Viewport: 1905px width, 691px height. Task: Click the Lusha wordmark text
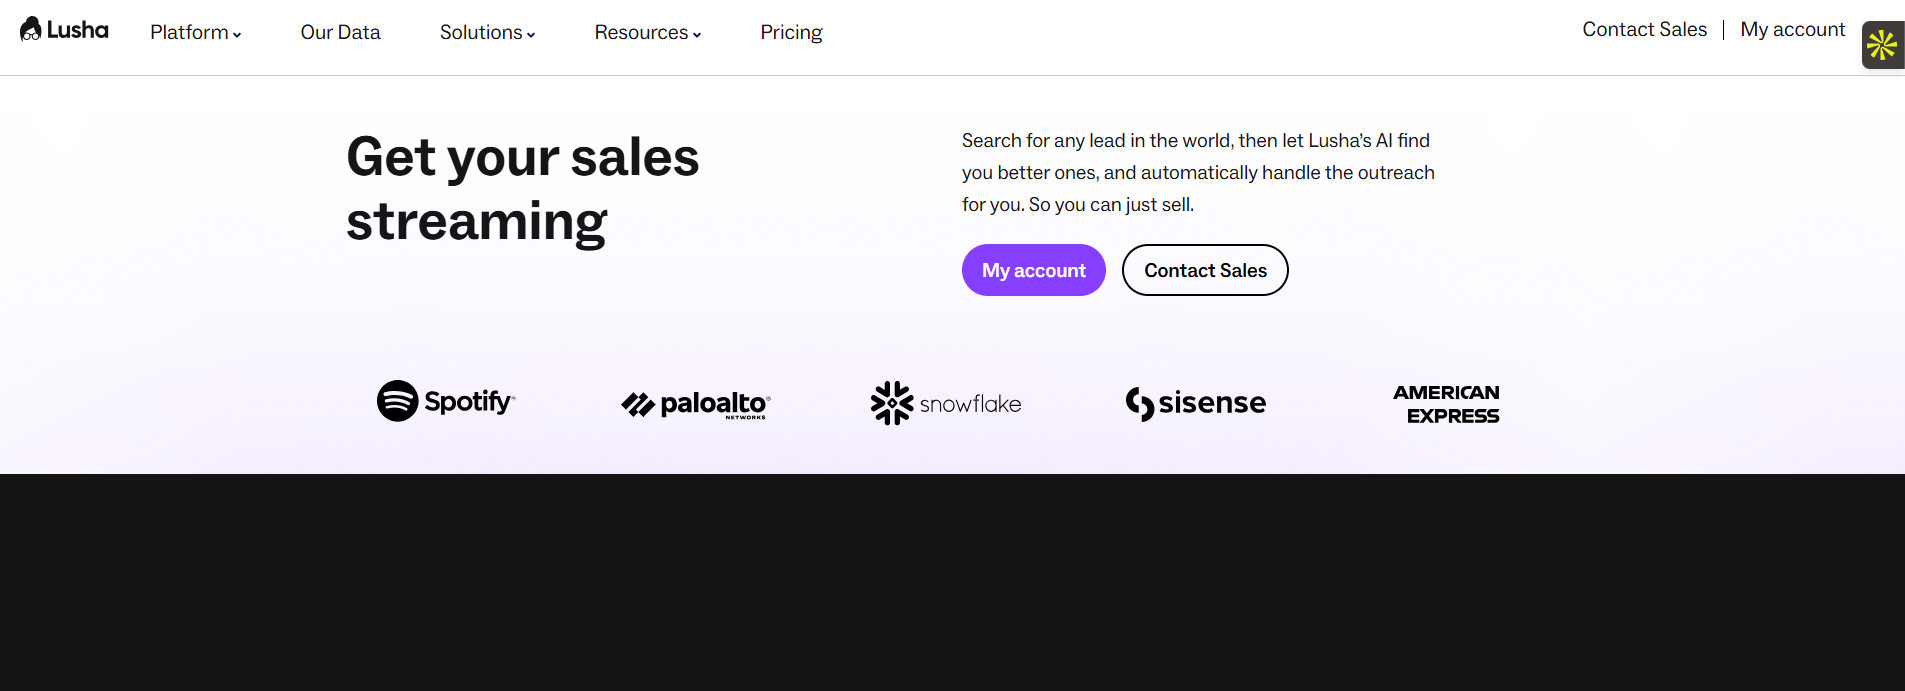(78, 30)
